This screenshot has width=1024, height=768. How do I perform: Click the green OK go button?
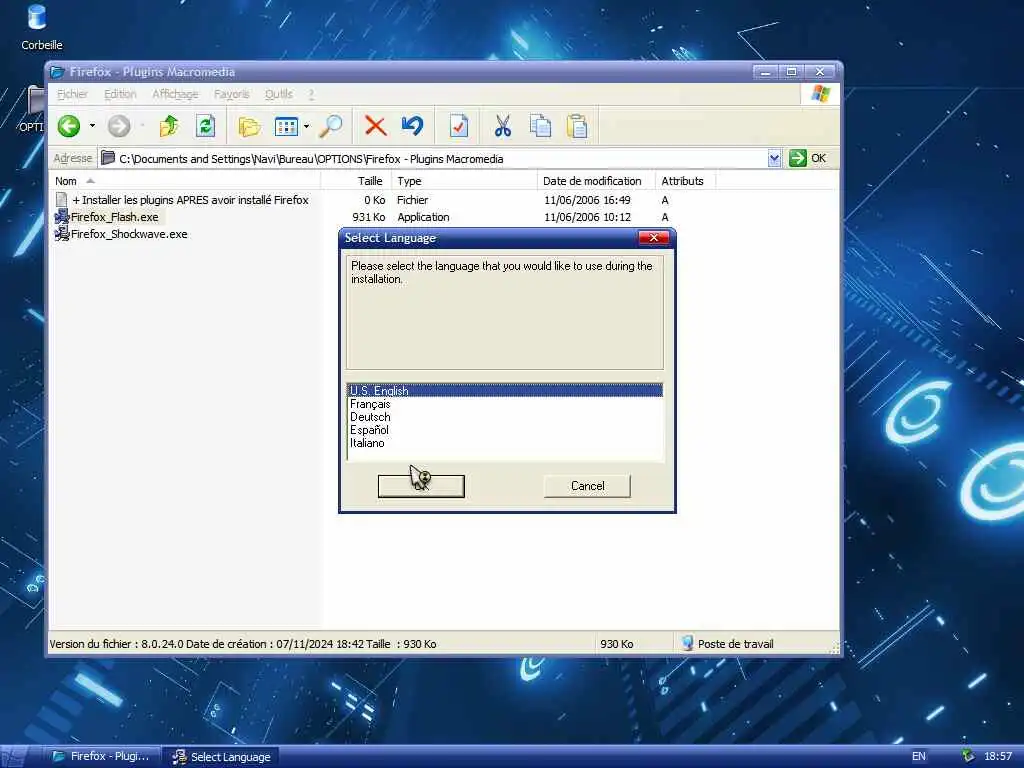(x=808, y=158)
